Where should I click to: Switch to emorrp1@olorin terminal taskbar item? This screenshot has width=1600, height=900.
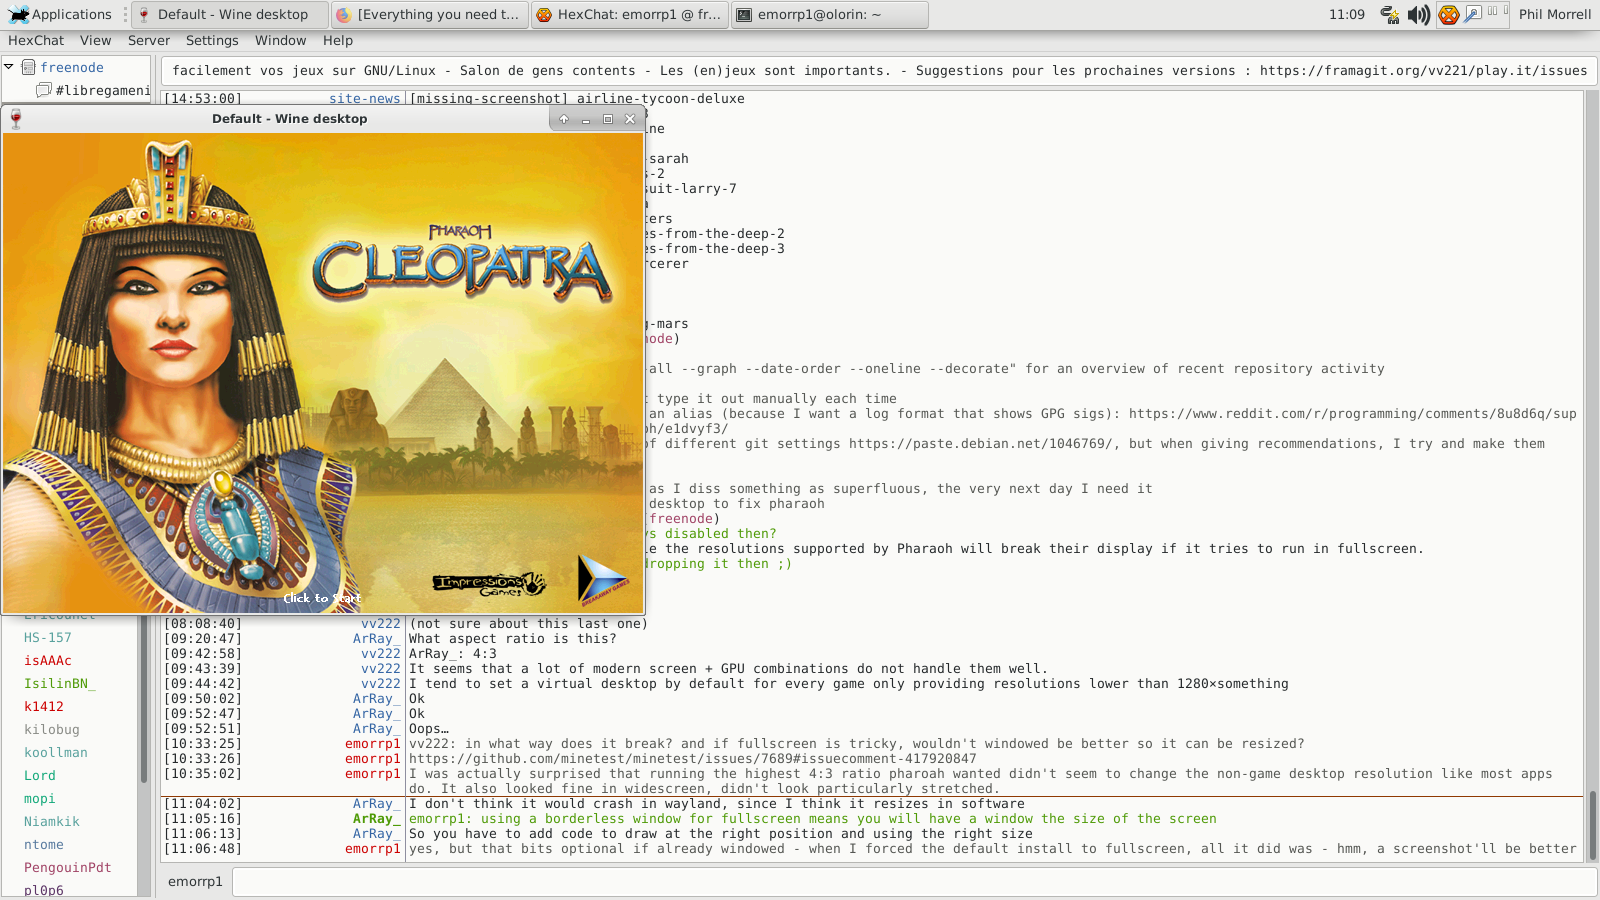pyautogui.click(x=830, y=14)
